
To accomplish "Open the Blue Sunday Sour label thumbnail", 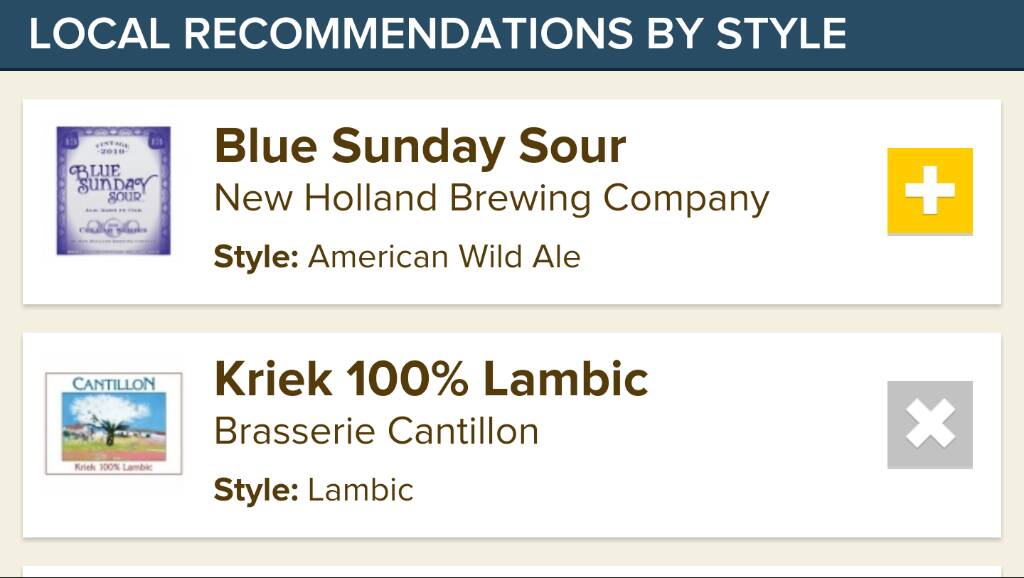I will click(114, 191).
